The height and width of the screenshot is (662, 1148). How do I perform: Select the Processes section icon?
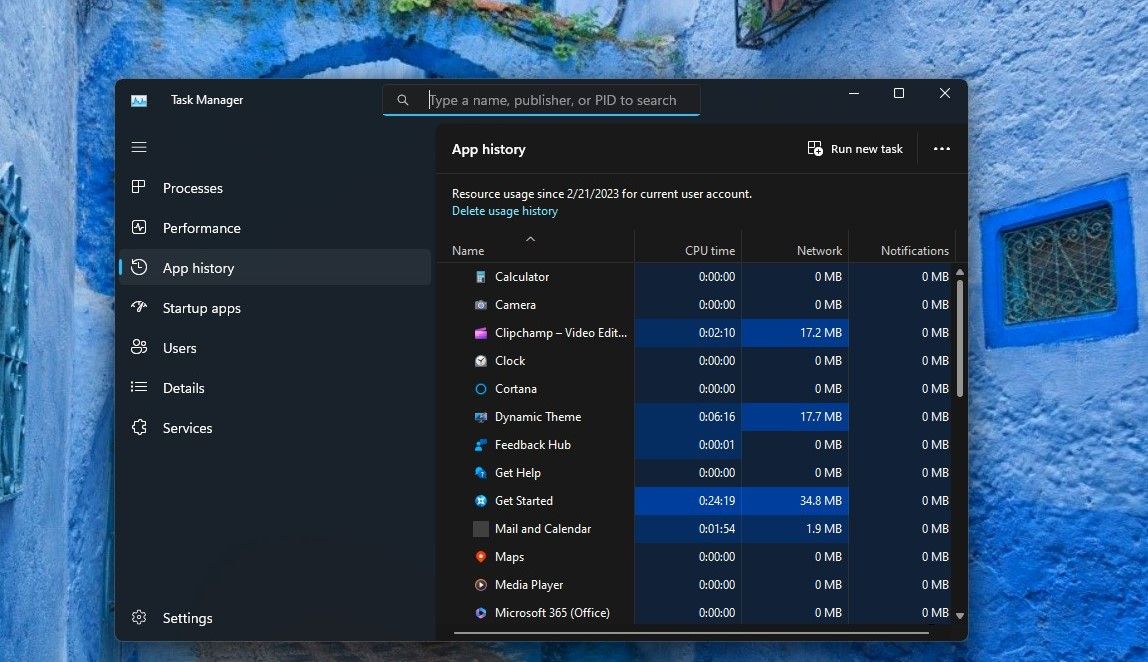click(x=140, y=188)
